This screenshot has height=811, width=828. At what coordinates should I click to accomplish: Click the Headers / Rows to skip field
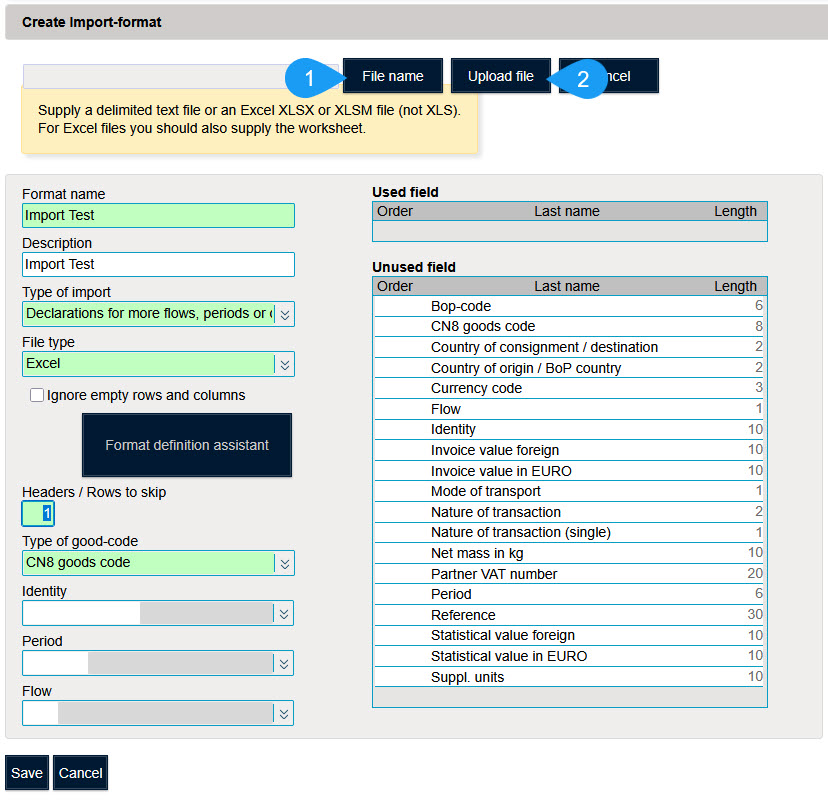pyautogui.click(x=38, y=511)
